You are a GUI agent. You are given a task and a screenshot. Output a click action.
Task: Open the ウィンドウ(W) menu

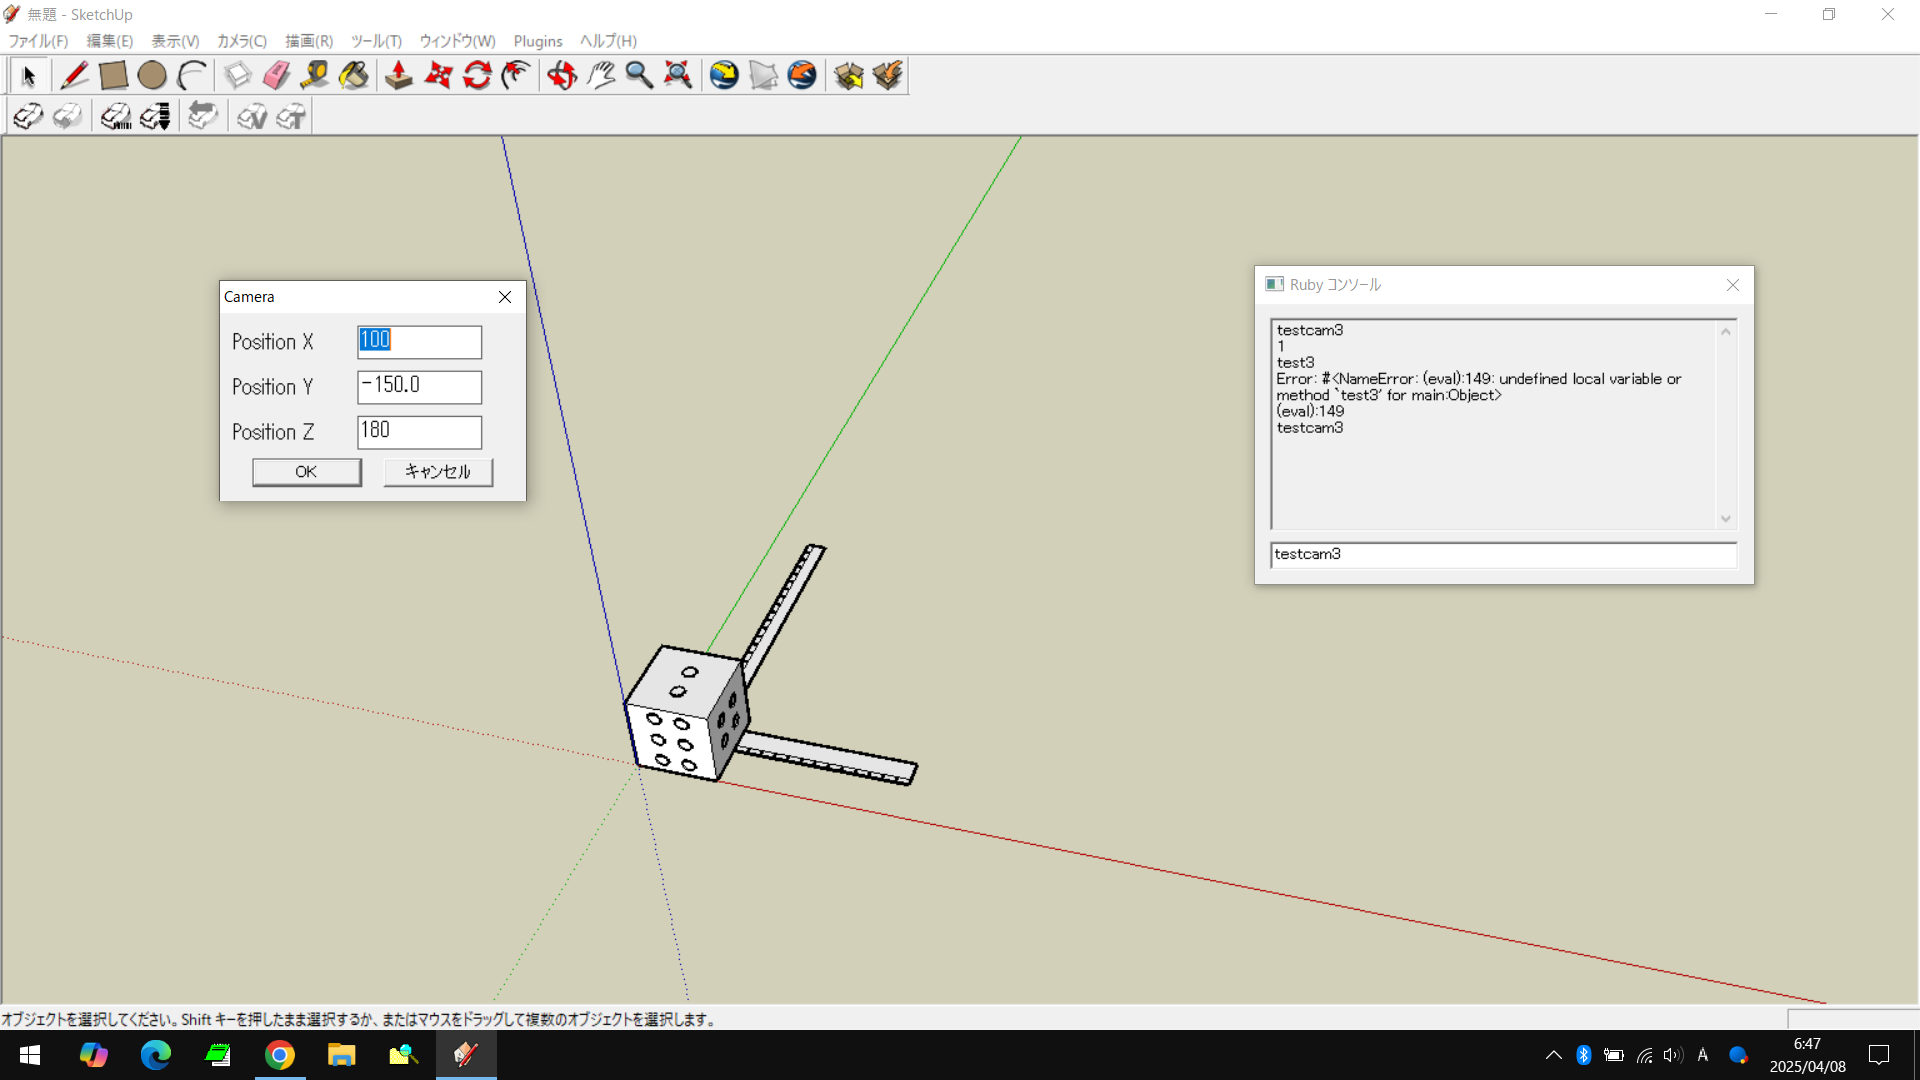(457, 41)
